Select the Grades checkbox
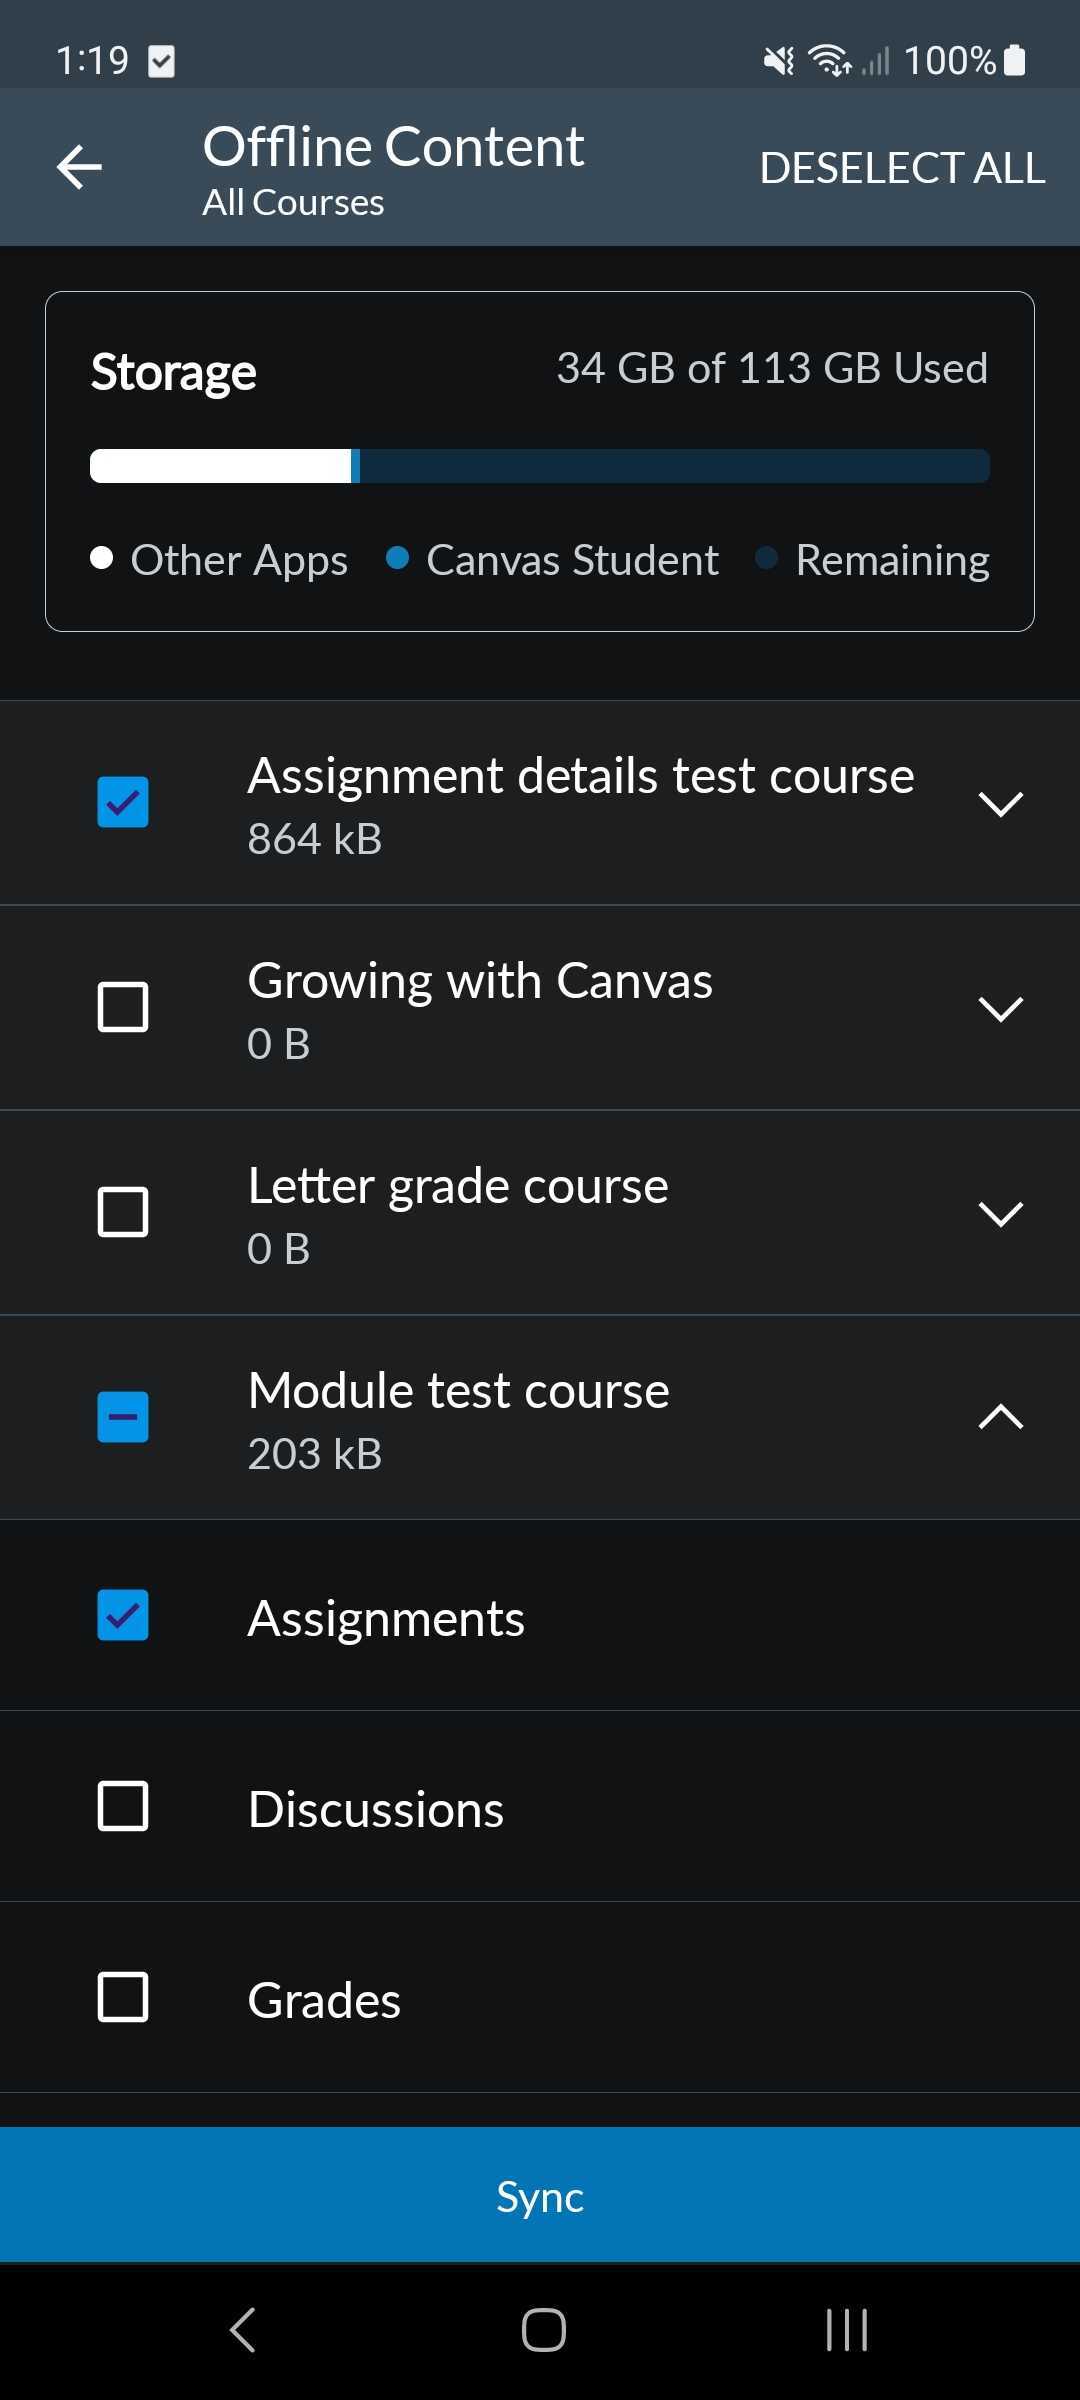This screenshot has height=2400, width=1080. coord(122,1999)
